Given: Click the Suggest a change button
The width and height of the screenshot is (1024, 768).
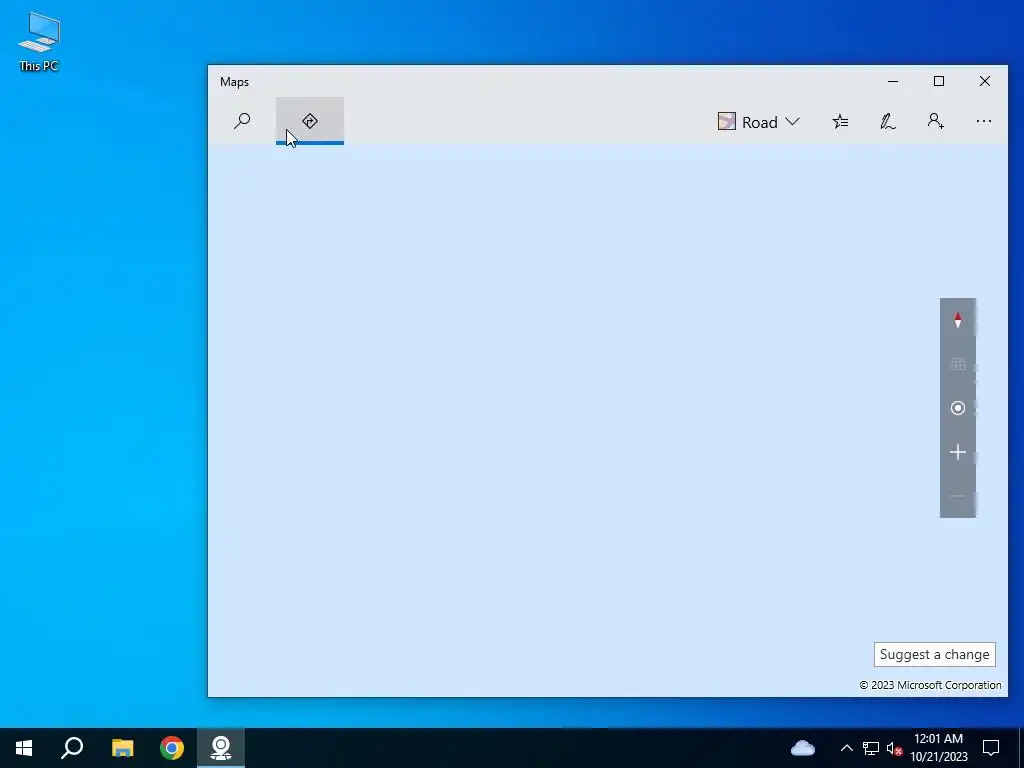Looking at the screenshot, I should click(935, 654).
